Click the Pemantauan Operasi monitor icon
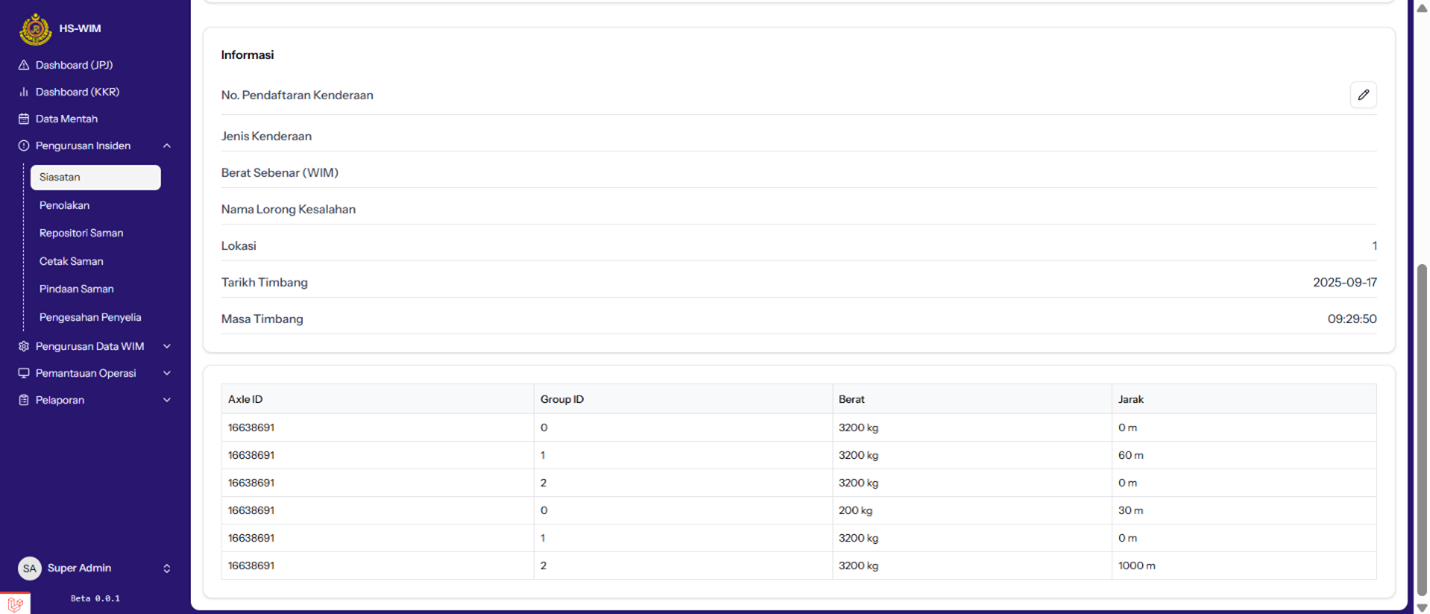This screenshot has width=1430, height=614. (x=24, y=373)
